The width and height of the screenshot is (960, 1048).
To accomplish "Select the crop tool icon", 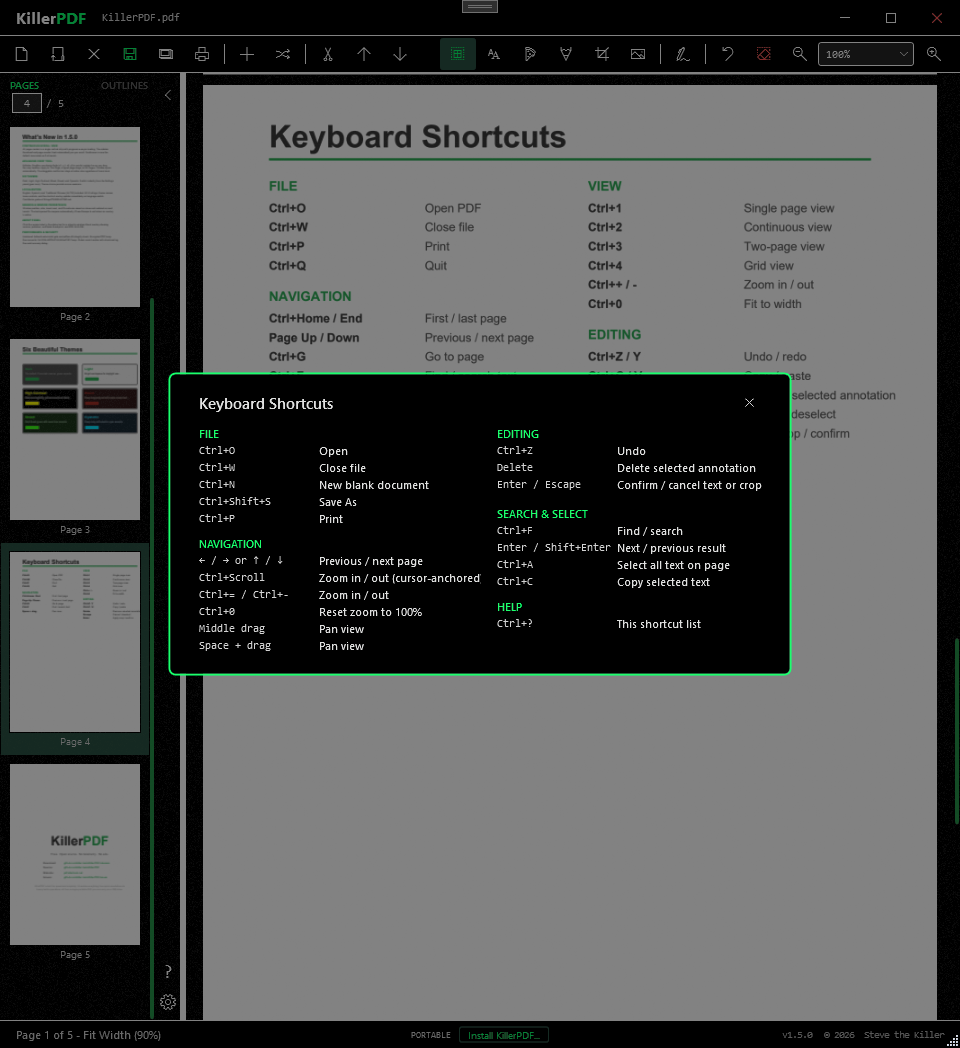I will (602, 54).
